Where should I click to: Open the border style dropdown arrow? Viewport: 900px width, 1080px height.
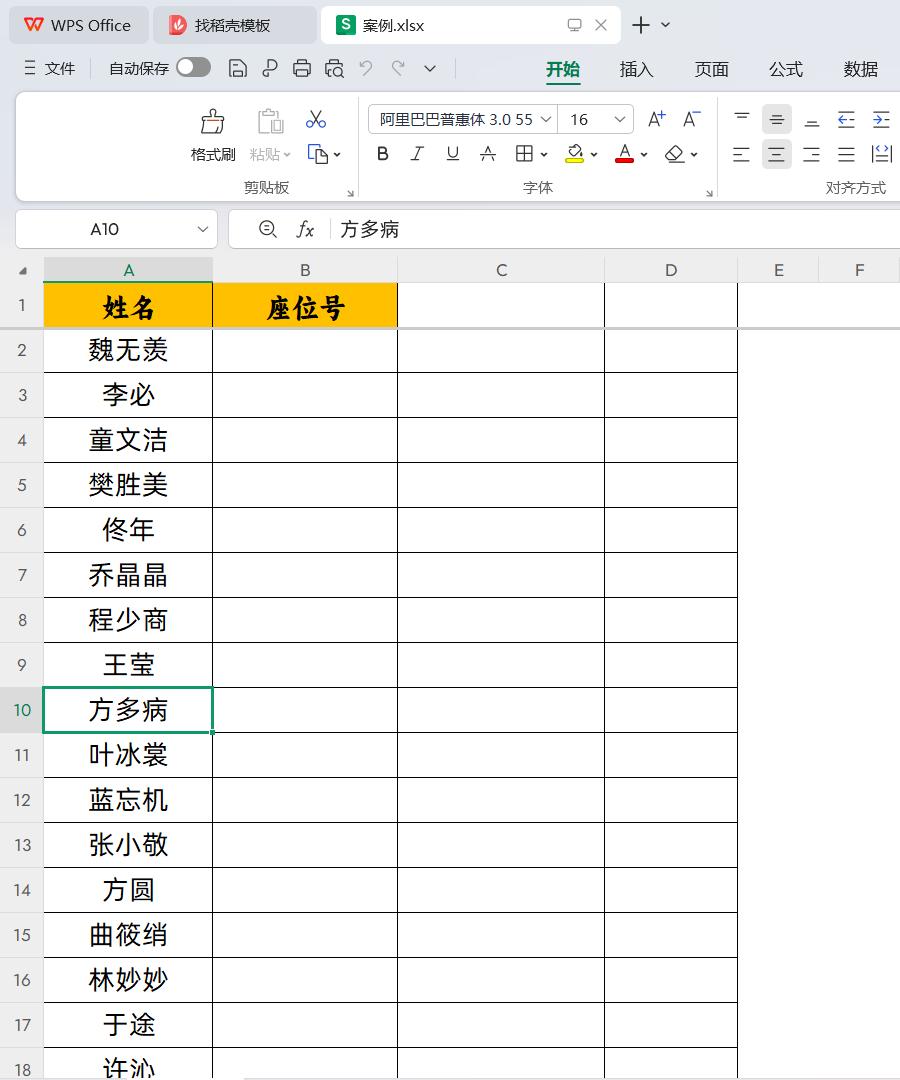544,155
